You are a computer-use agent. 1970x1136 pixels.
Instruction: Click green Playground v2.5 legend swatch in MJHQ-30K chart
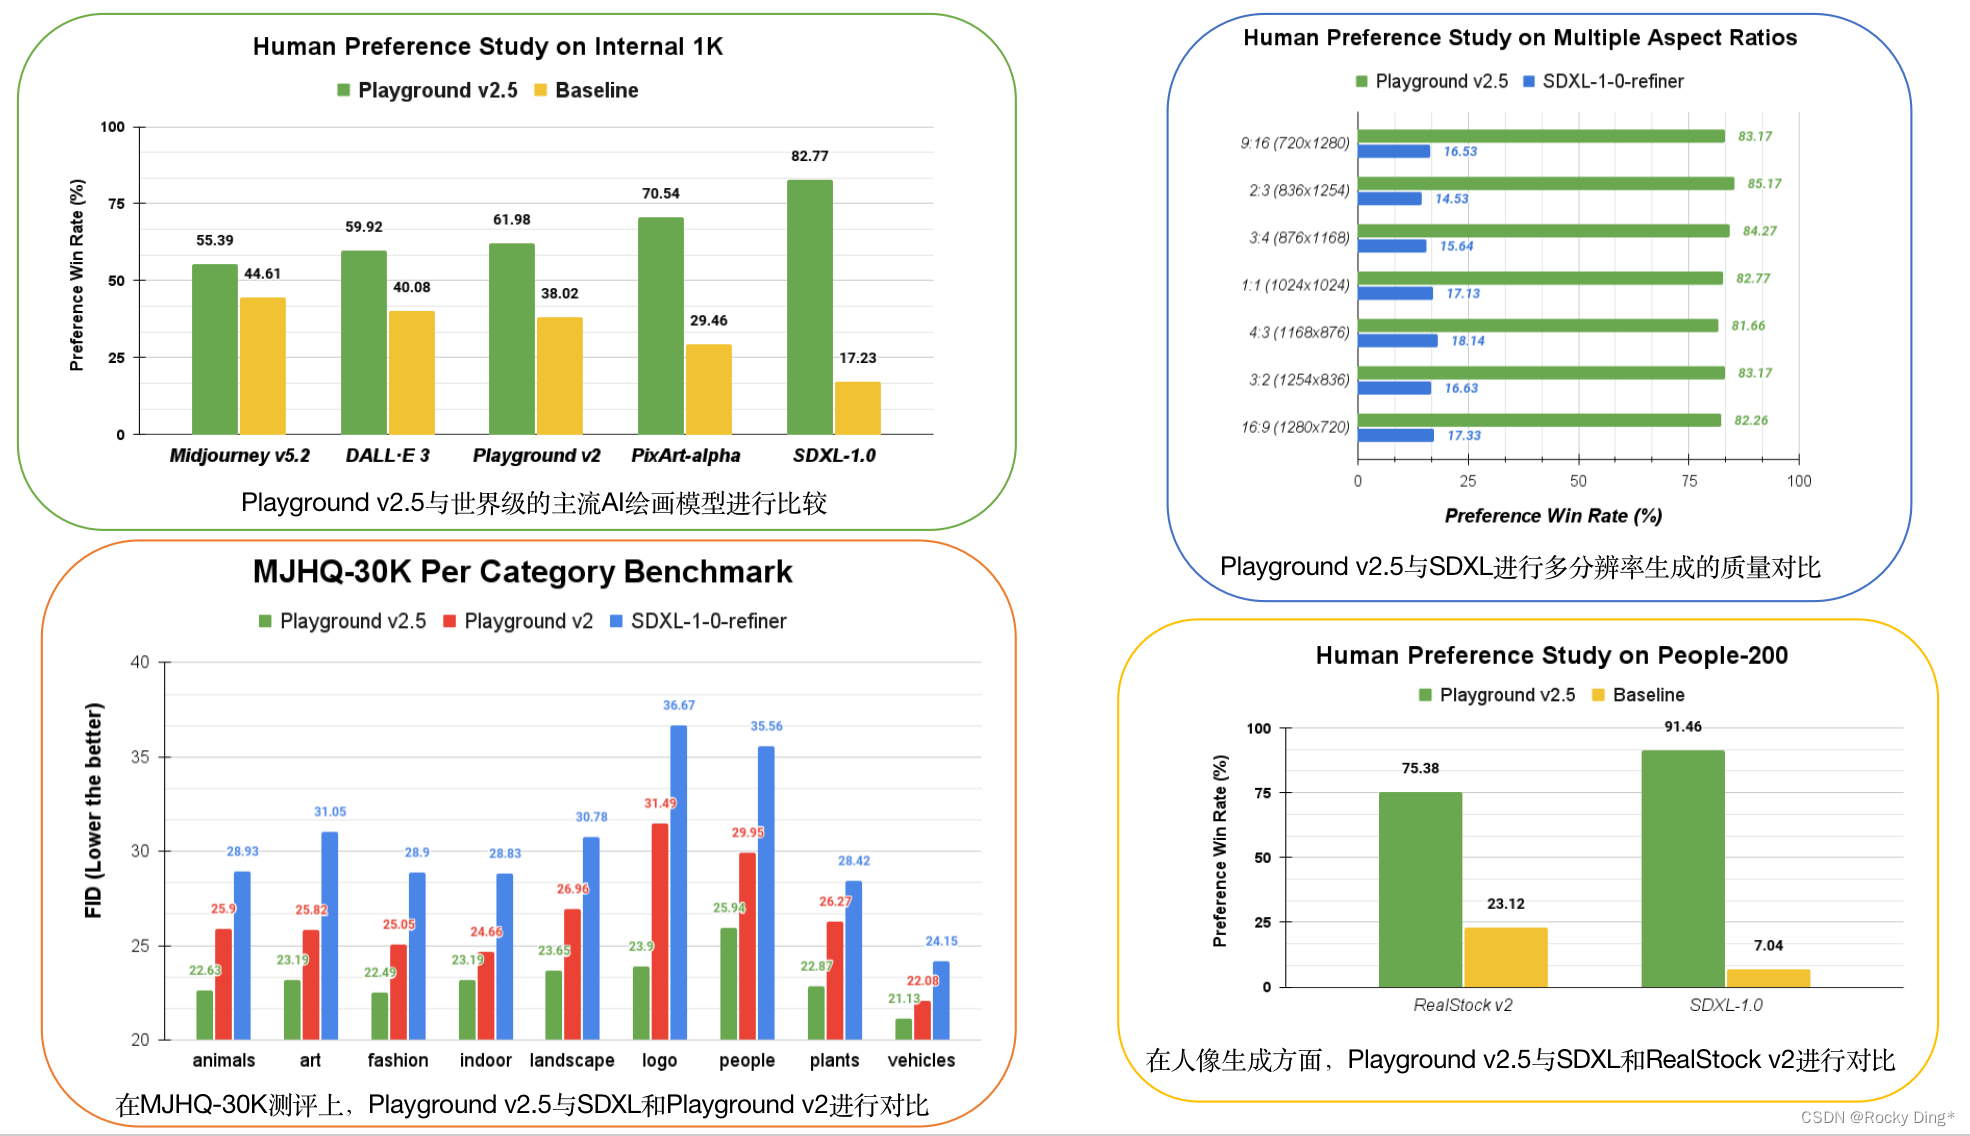pos(265,621)
